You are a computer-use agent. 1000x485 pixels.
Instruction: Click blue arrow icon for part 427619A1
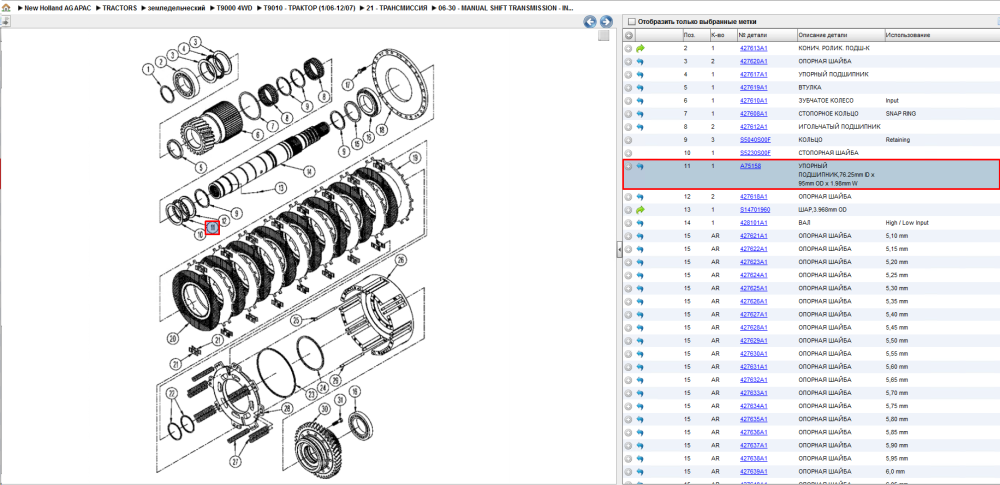pos(640,87)
